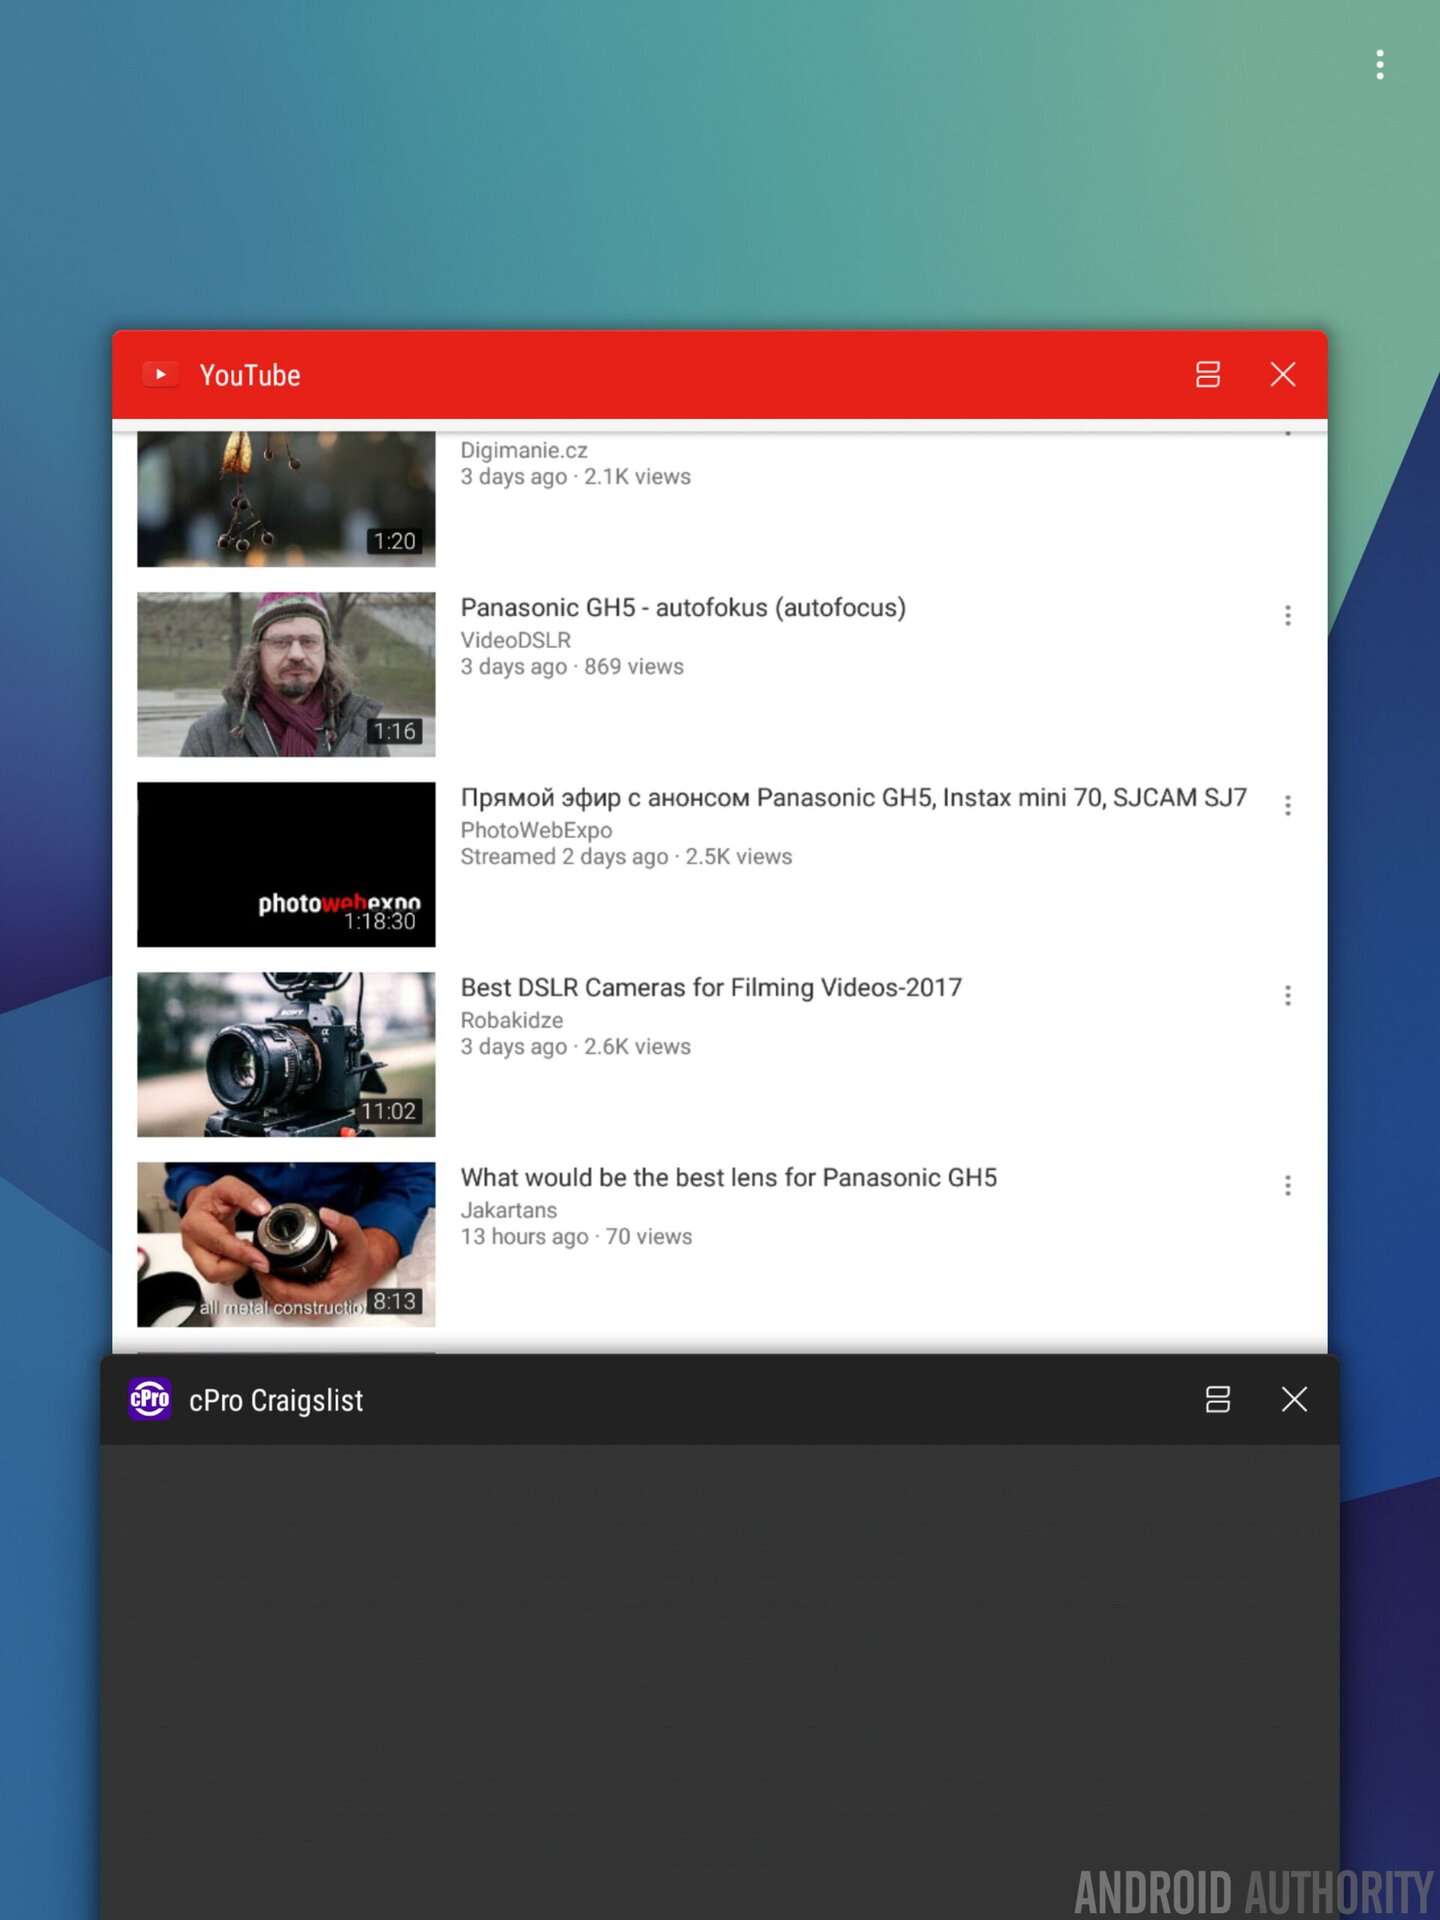This screenshot has height=1920, width=1440.
Task: Tap the VideoDSLR channel name
Action: tap(515, 640)
